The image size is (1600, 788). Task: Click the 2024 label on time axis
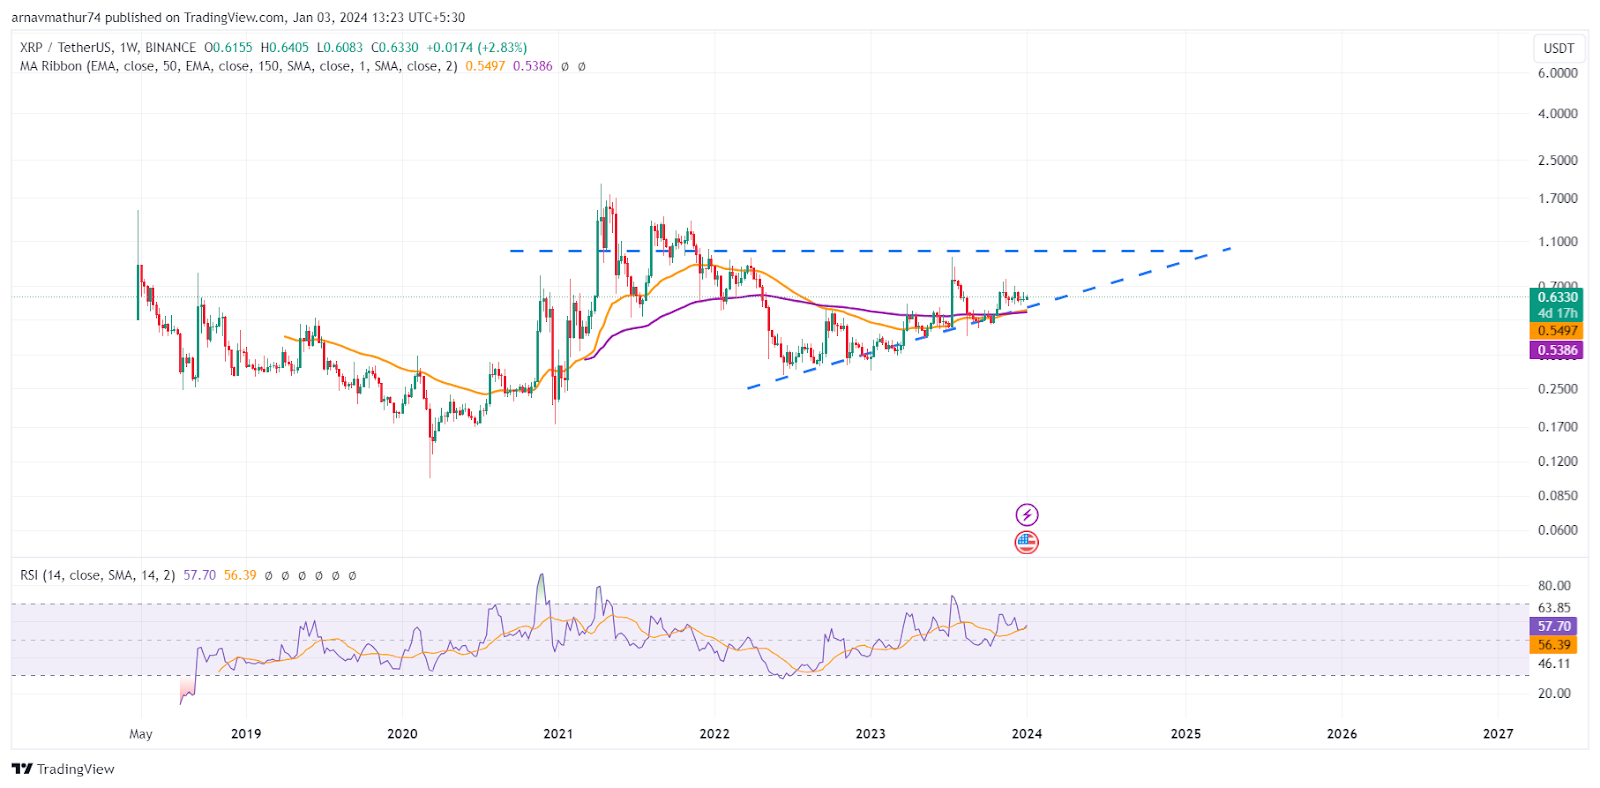click(x=1027, y=734)
